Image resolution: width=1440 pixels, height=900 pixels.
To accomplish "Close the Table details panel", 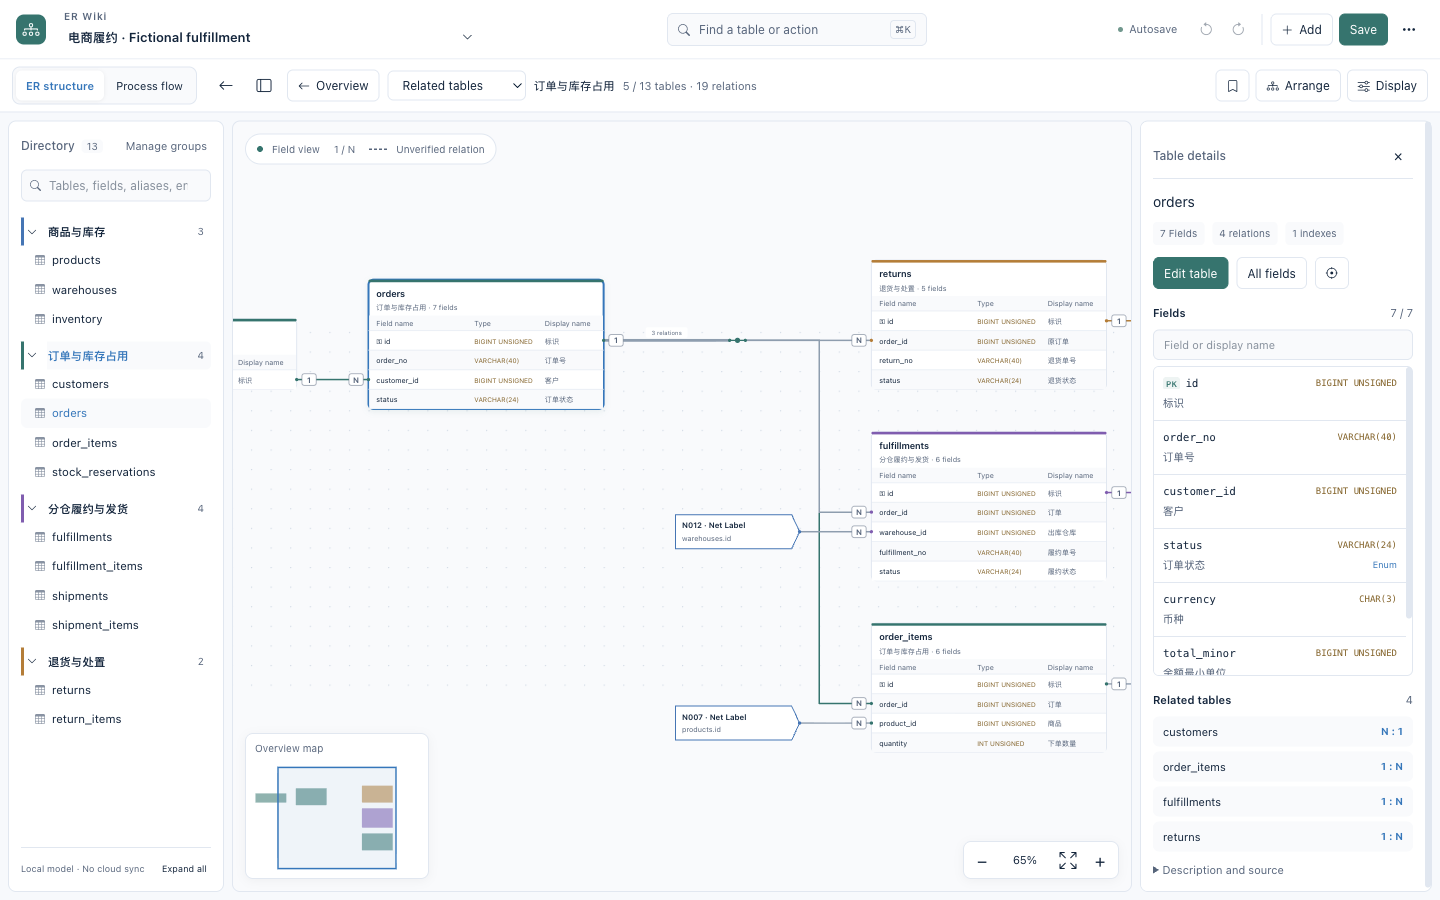I will pos(1398,157).
